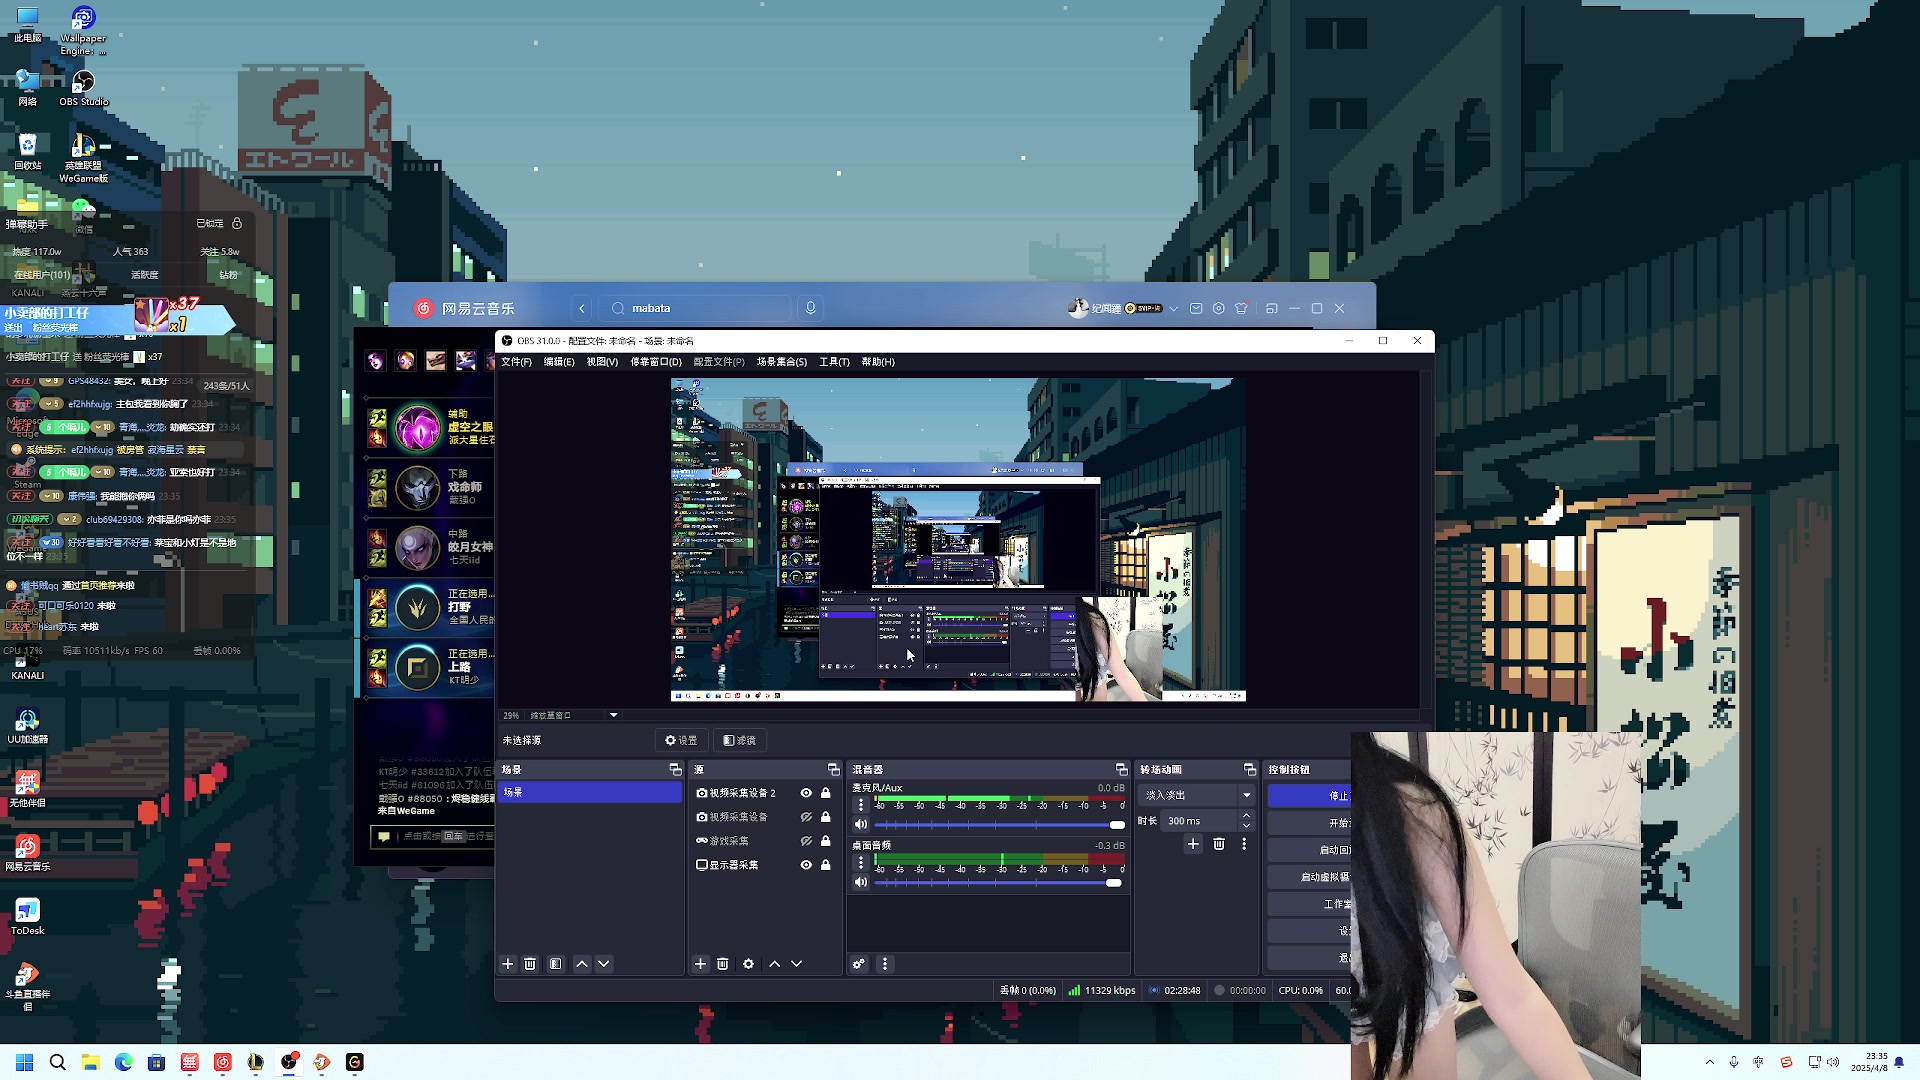1920x1080 pixels.
Task: Pop out the 源 dock panel
Action: tap(834, 769)
